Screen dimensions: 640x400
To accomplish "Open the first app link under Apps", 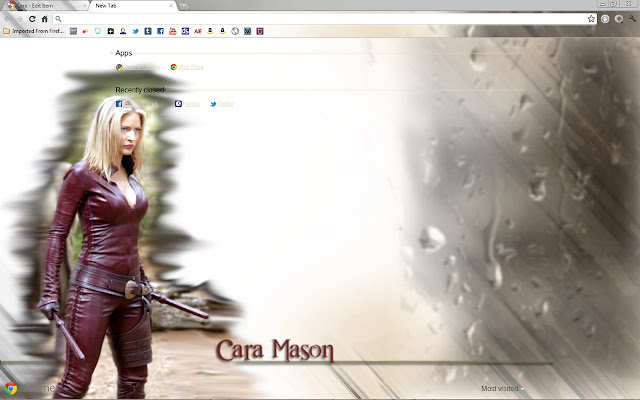I will (x=138, y=67).
